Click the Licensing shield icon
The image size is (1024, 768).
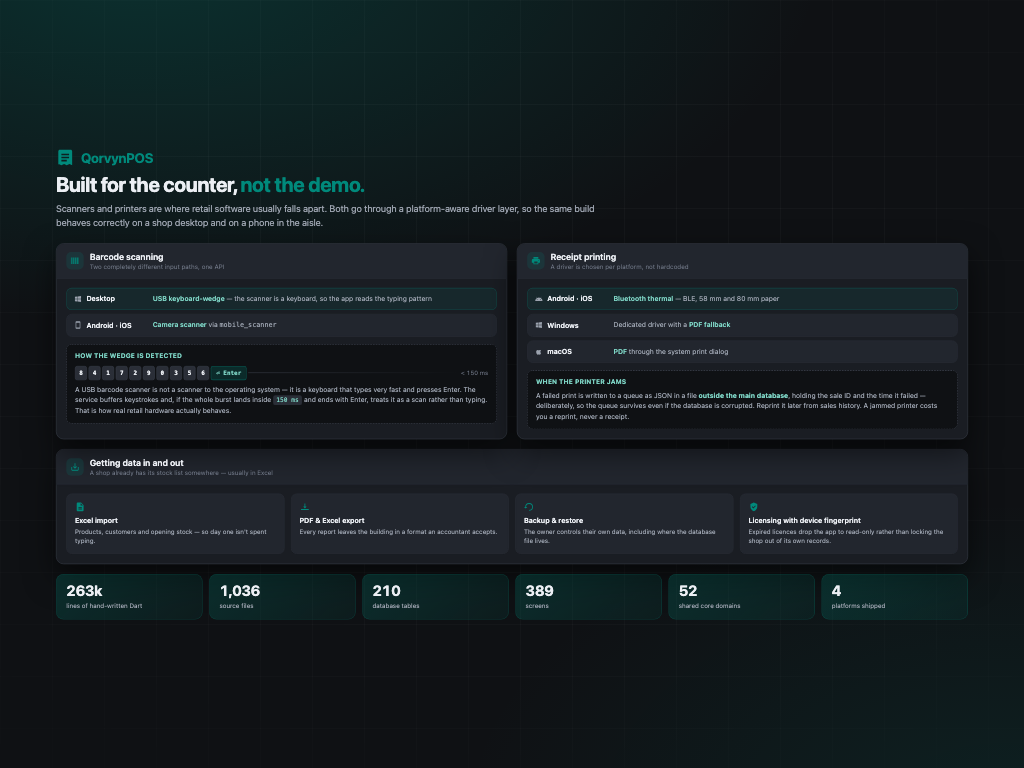754,507
